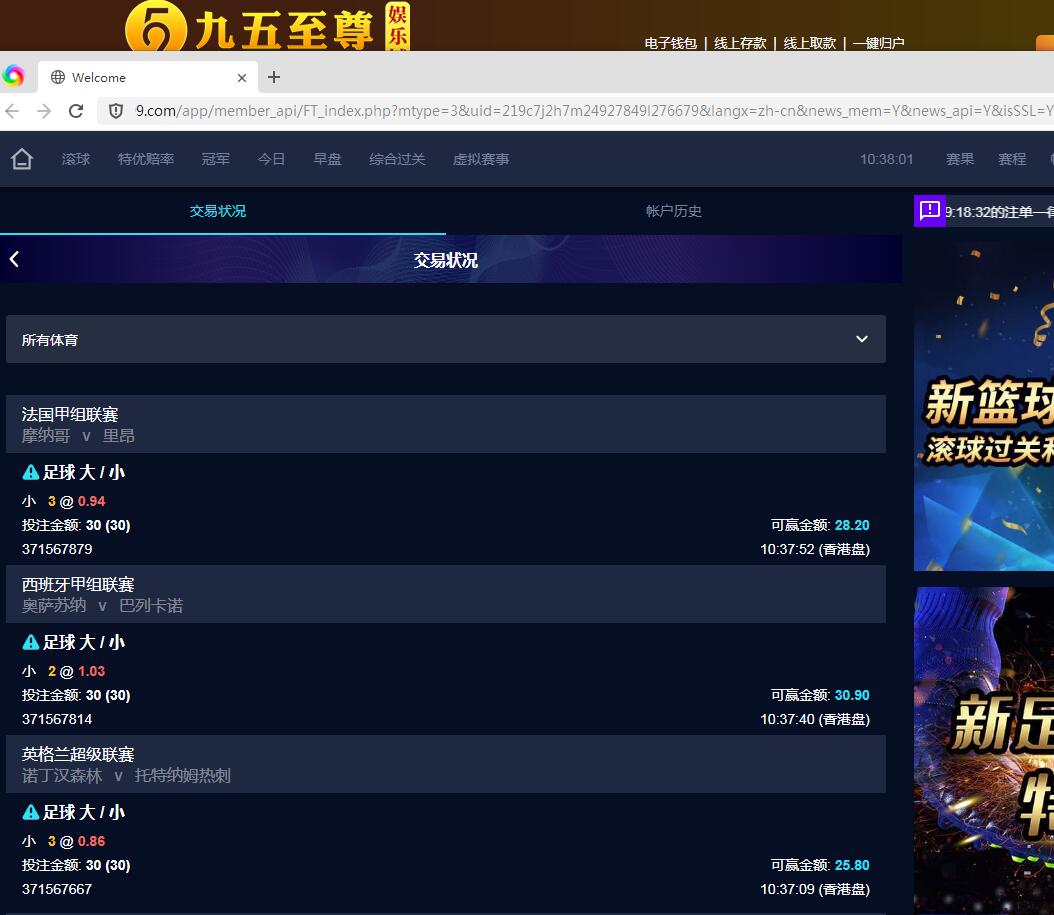Click bet number 371567814
This screenshot has height=915, width=1054.
(x=57, y=719)
